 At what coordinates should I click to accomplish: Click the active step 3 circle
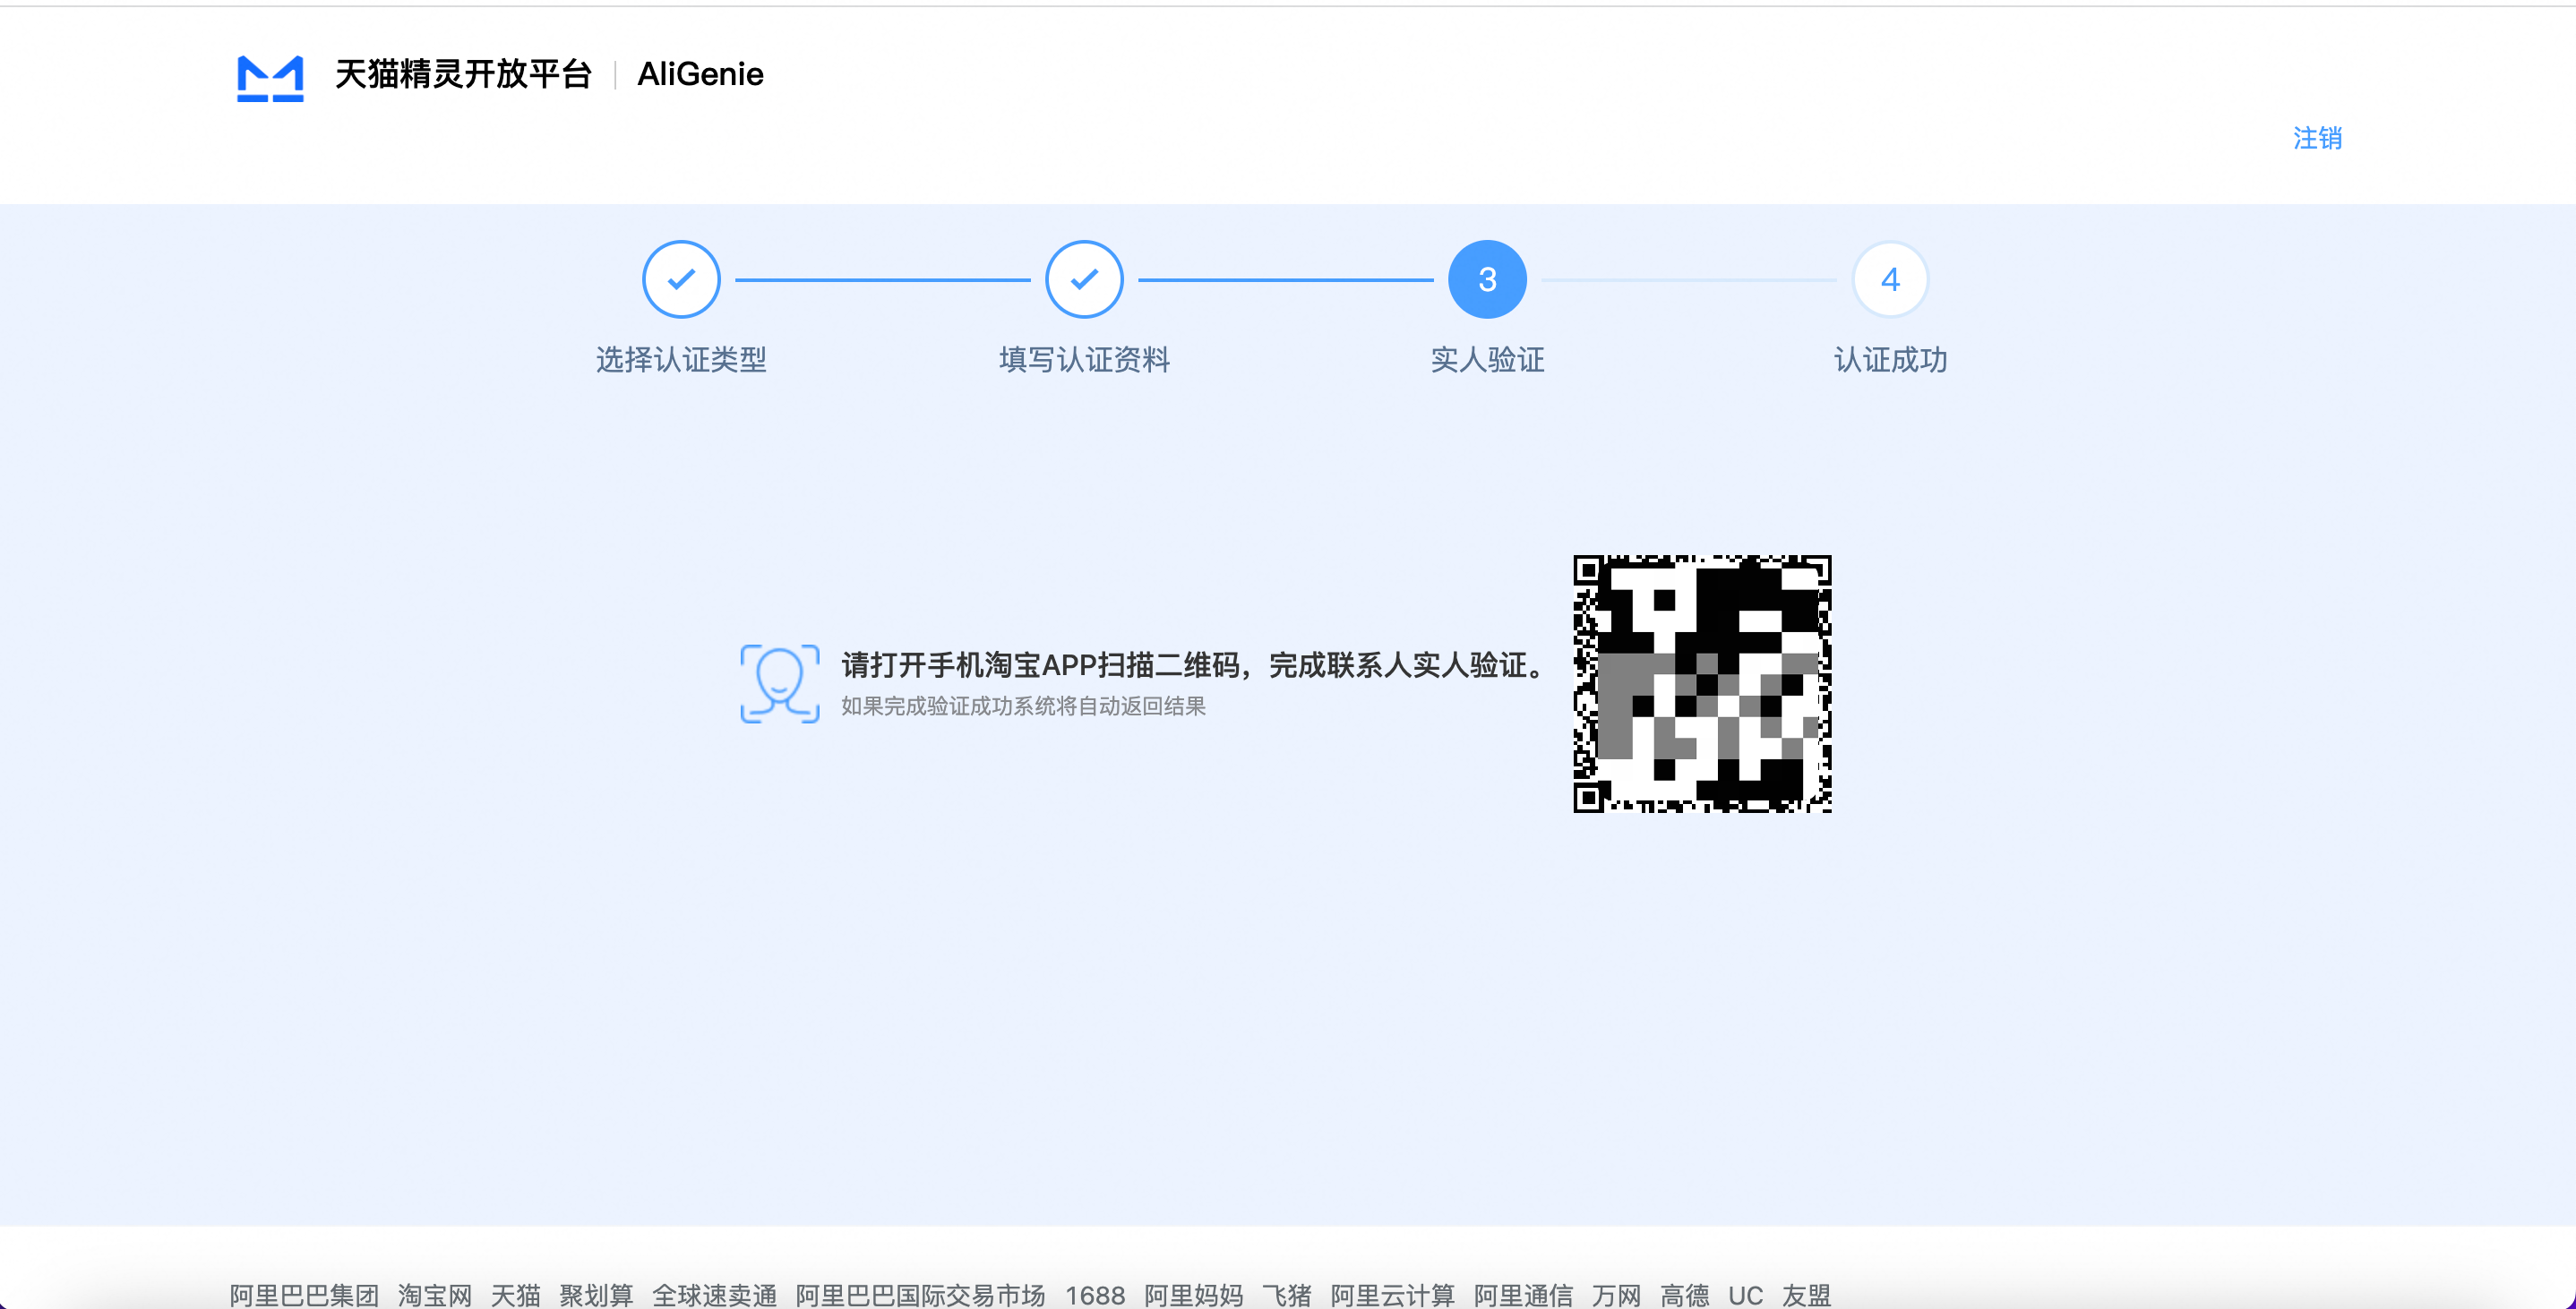click(x=1487, y=279)
